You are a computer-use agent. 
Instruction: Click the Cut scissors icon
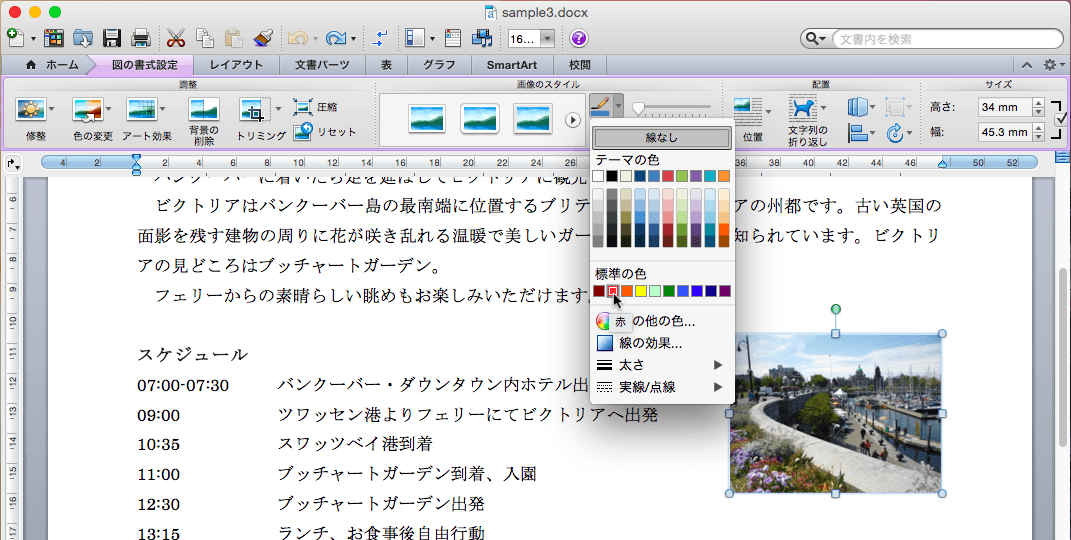(x=176, y=39)
